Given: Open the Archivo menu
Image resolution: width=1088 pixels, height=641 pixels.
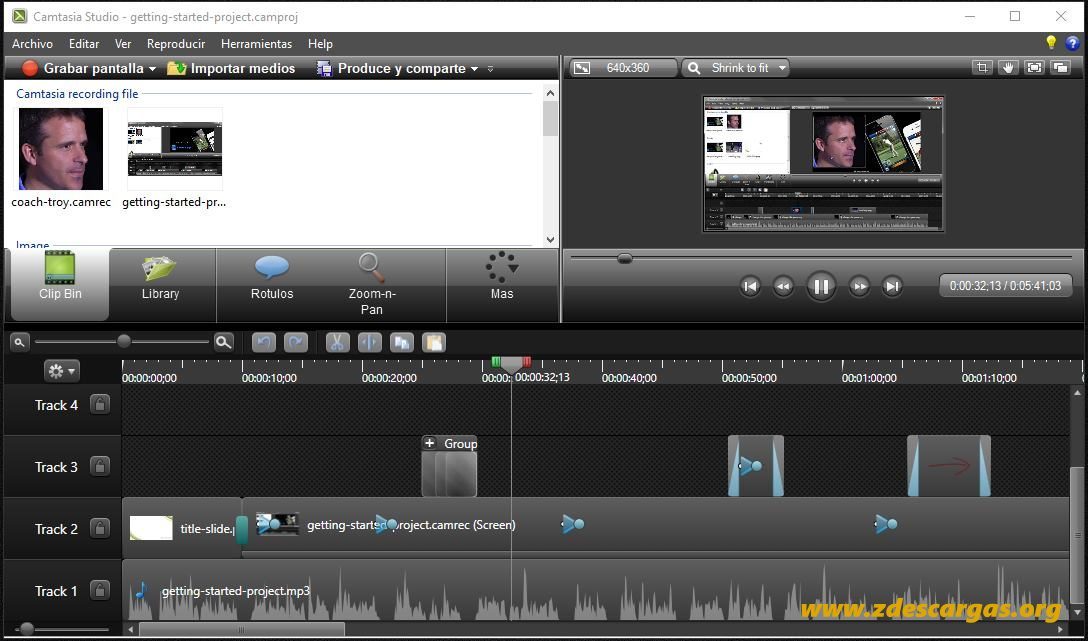Looking at the screenshot, I should [x=33, y=44].
